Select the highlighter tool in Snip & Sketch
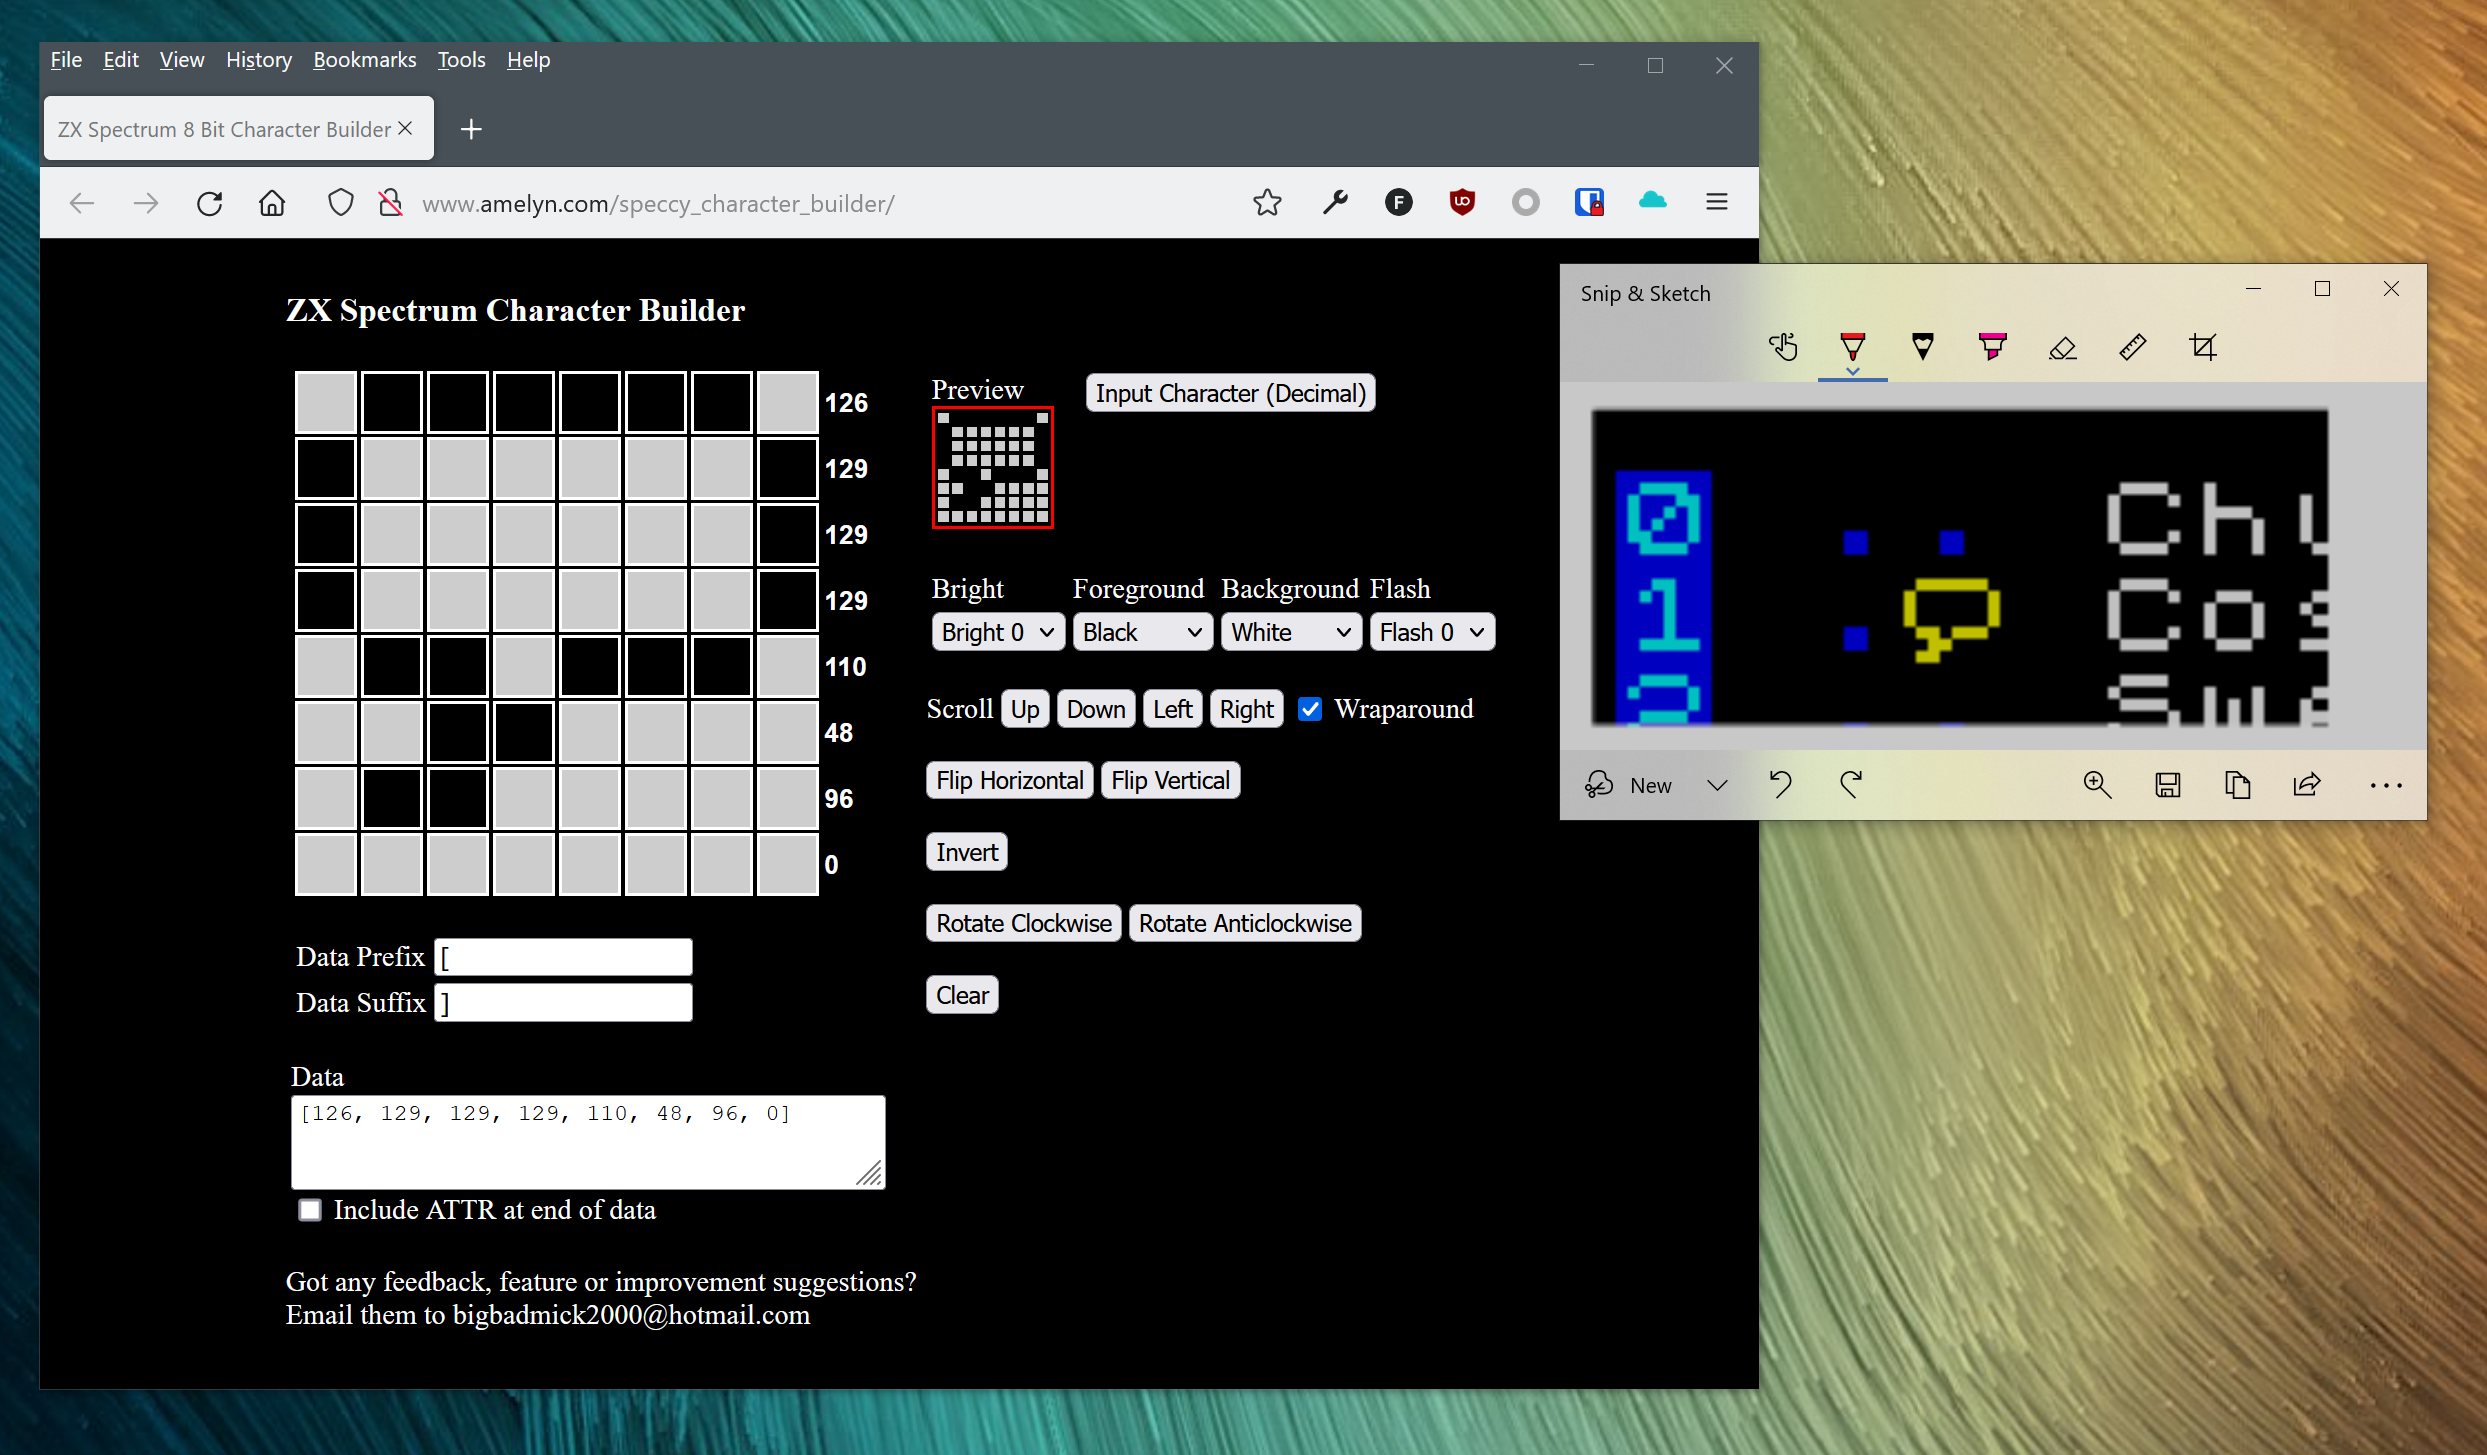This screenshot has width=2487, height=1455. coord(1992,347)
